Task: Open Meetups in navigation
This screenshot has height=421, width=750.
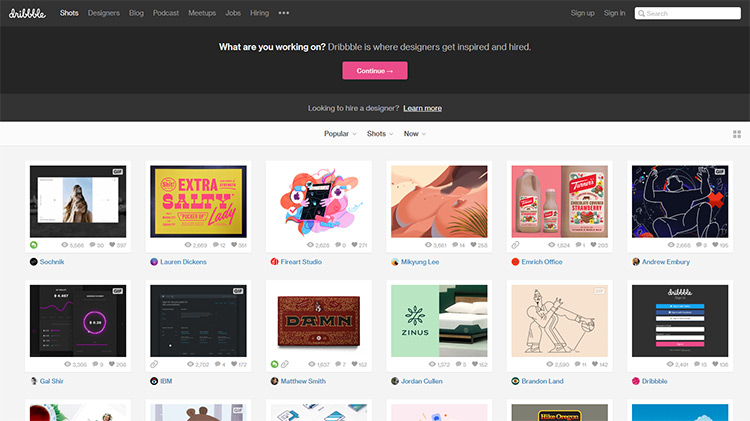Action: click(x=202, y=13)
